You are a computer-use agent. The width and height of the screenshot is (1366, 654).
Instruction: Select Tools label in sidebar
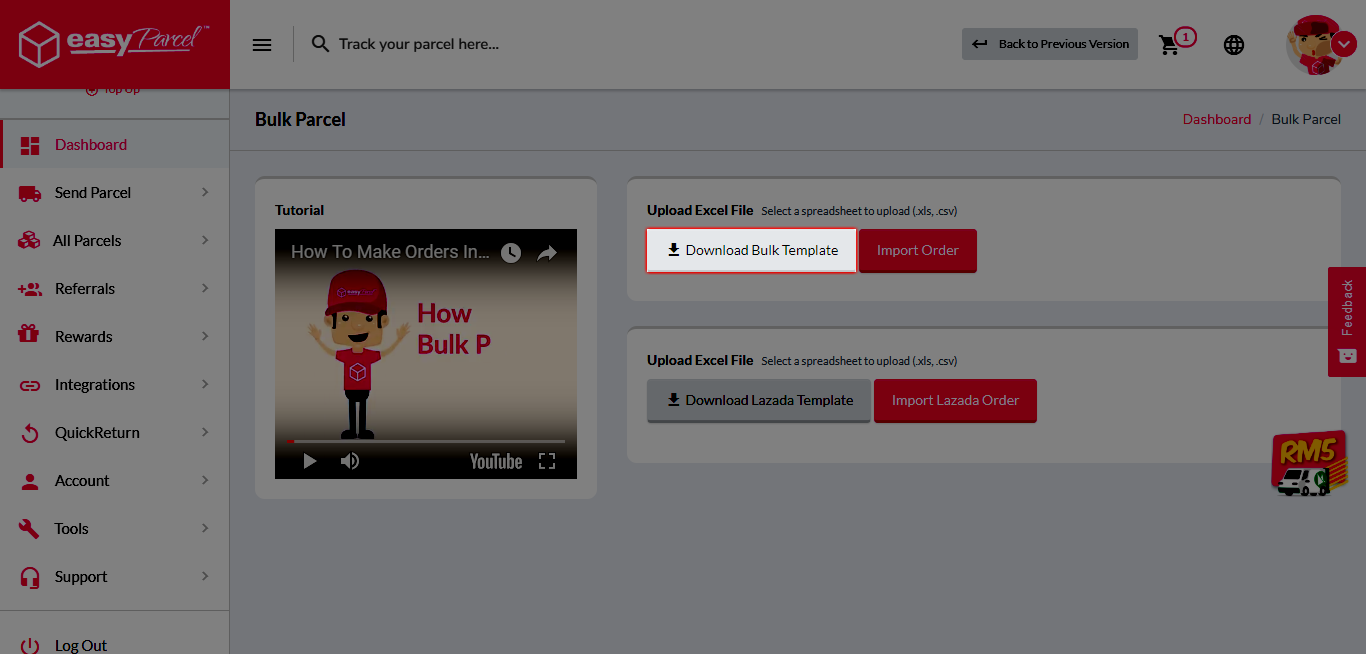pos(71,528)
